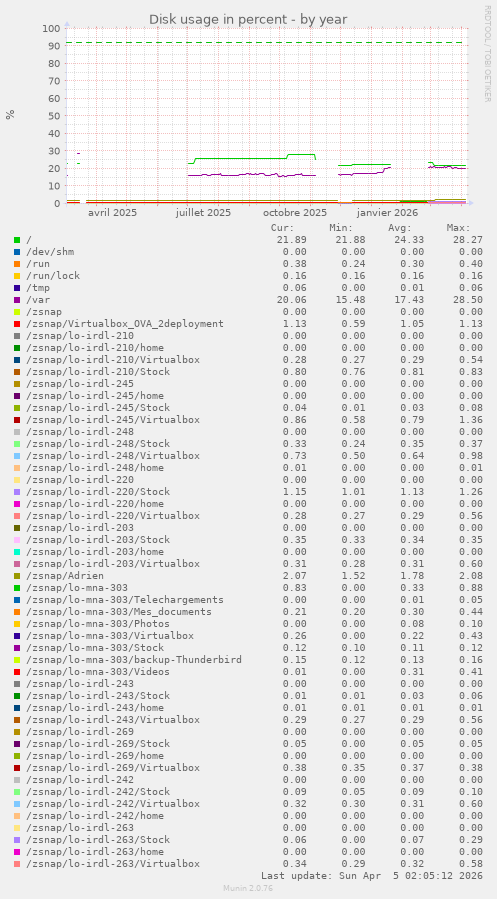Click the 'Cur:' column header

(x=283, y=228)
